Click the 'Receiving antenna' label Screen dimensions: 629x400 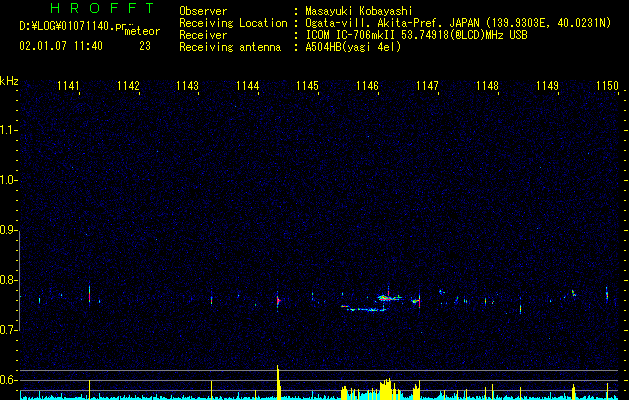[230, 47]
